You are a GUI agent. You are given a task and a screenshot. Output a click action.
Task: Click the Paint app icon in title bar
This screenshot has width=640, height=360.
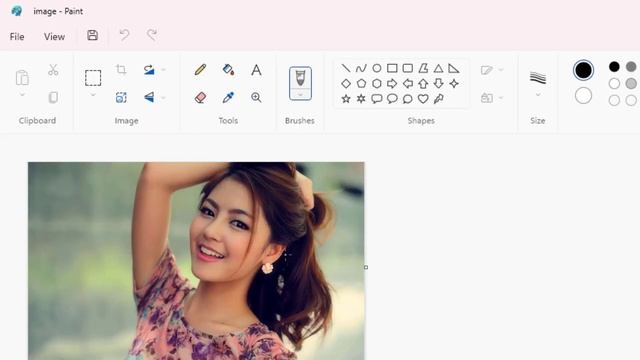pyautogui.click(x=17, y=11)
